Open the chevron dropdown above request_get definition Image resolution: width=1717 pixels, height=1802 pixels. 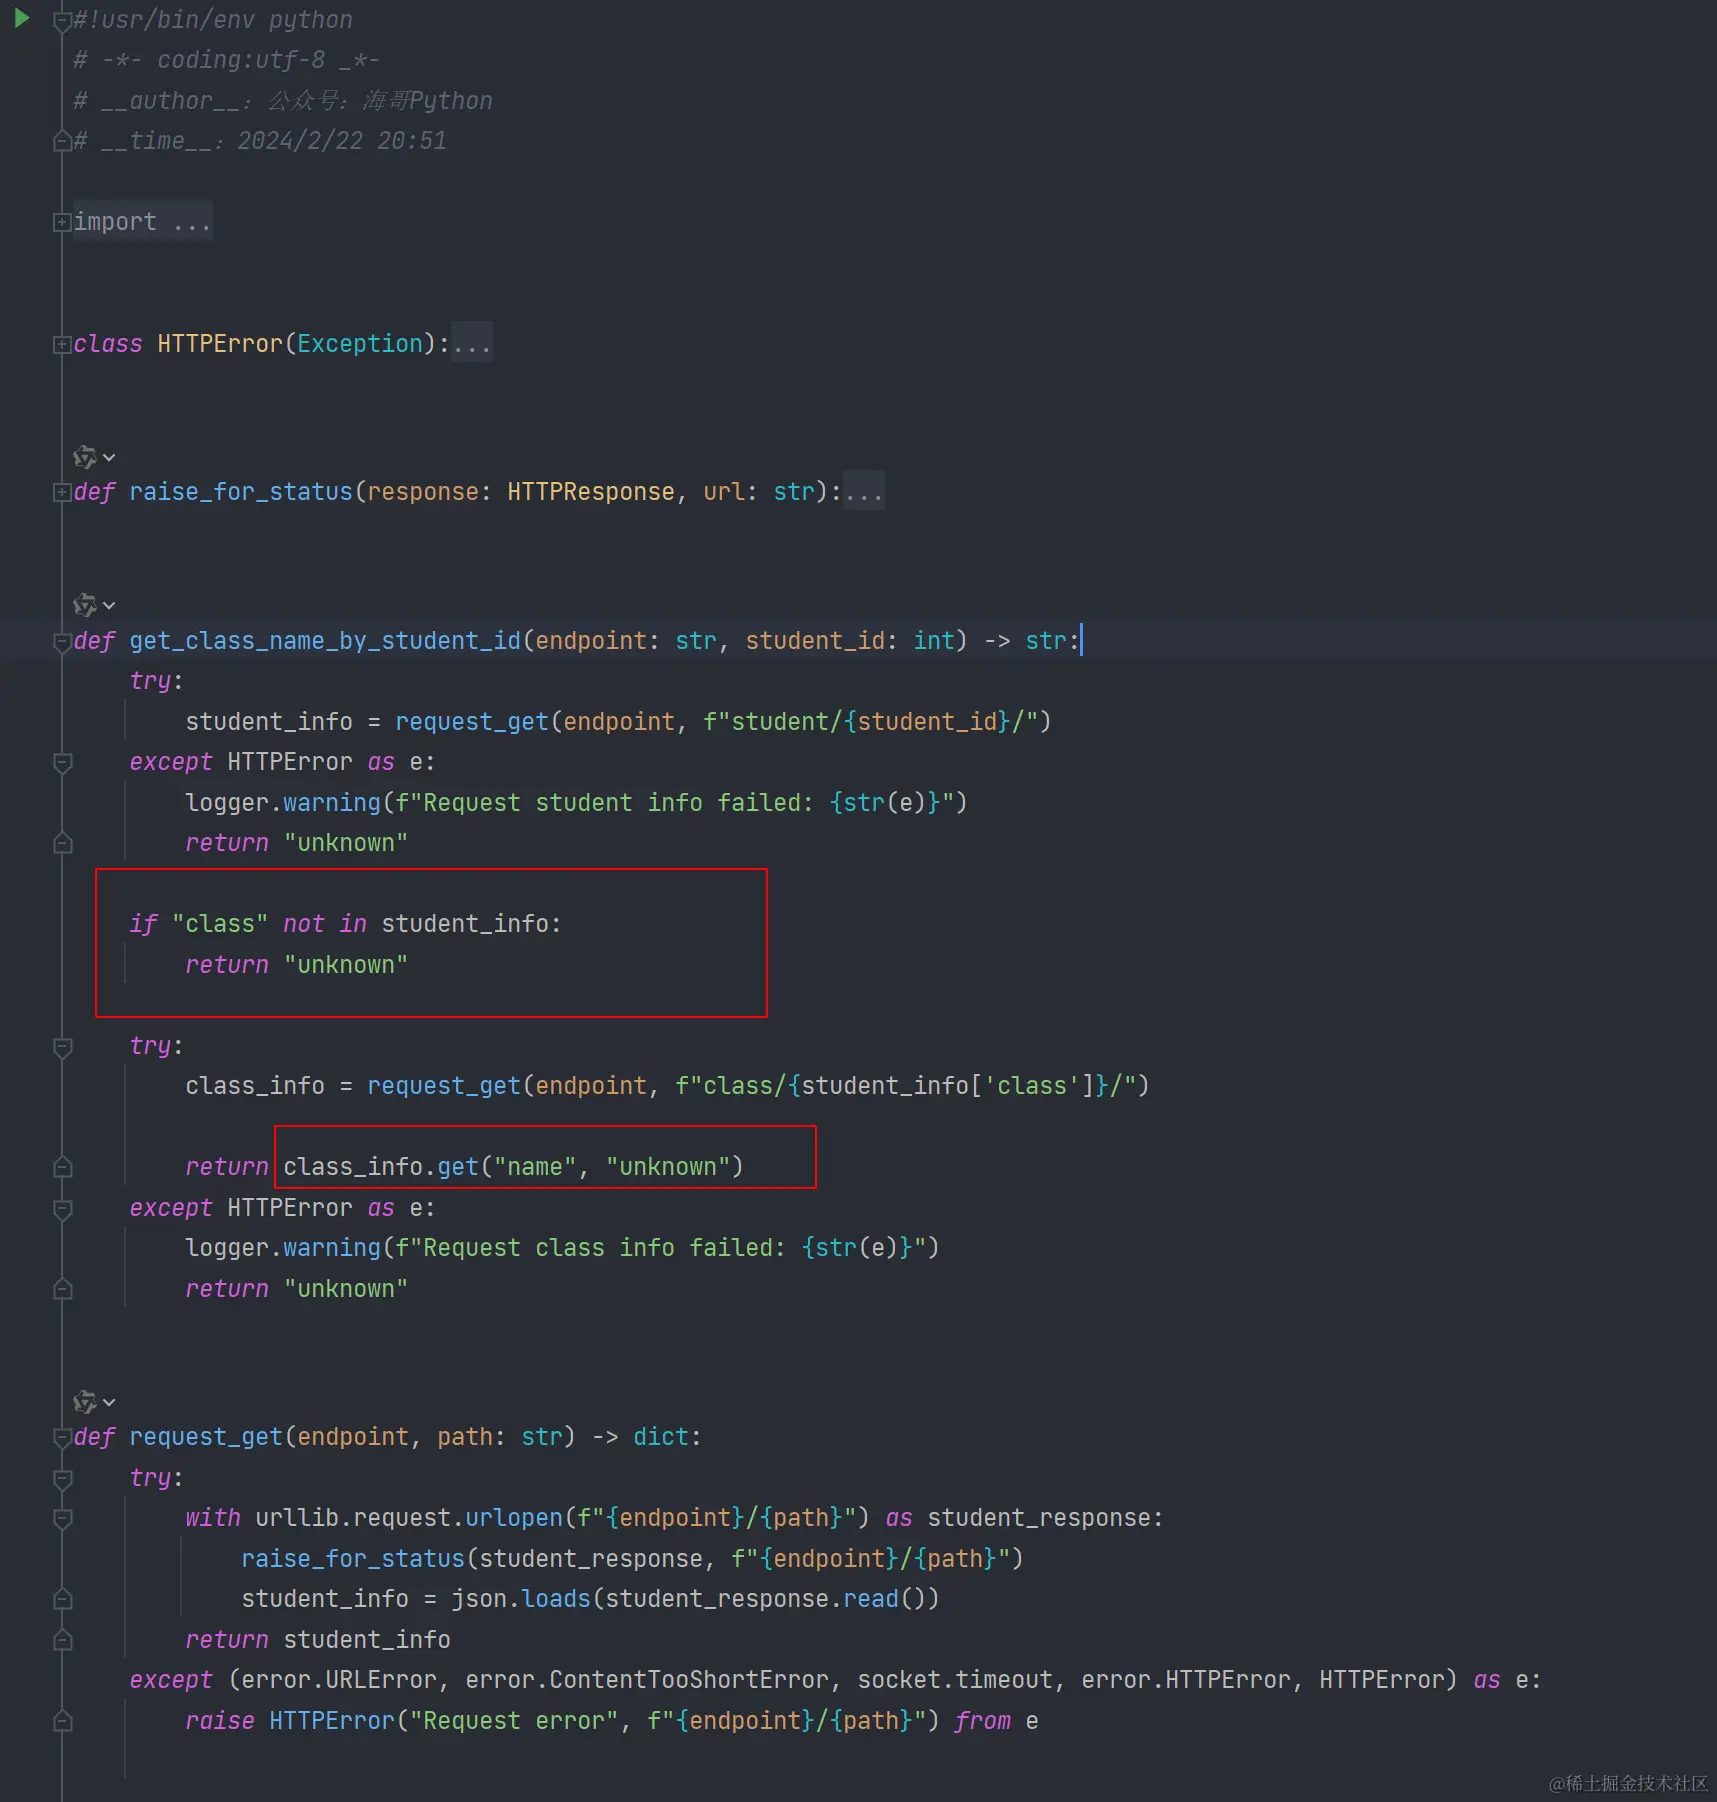109,1403
